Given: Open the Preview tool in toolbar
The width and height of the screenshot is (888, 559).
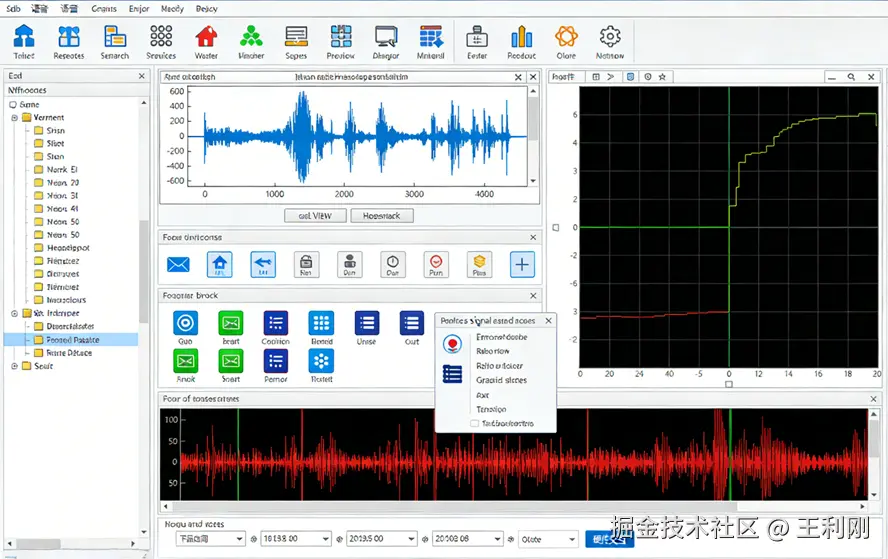Looking at the screenshot, I should (341, 38).
